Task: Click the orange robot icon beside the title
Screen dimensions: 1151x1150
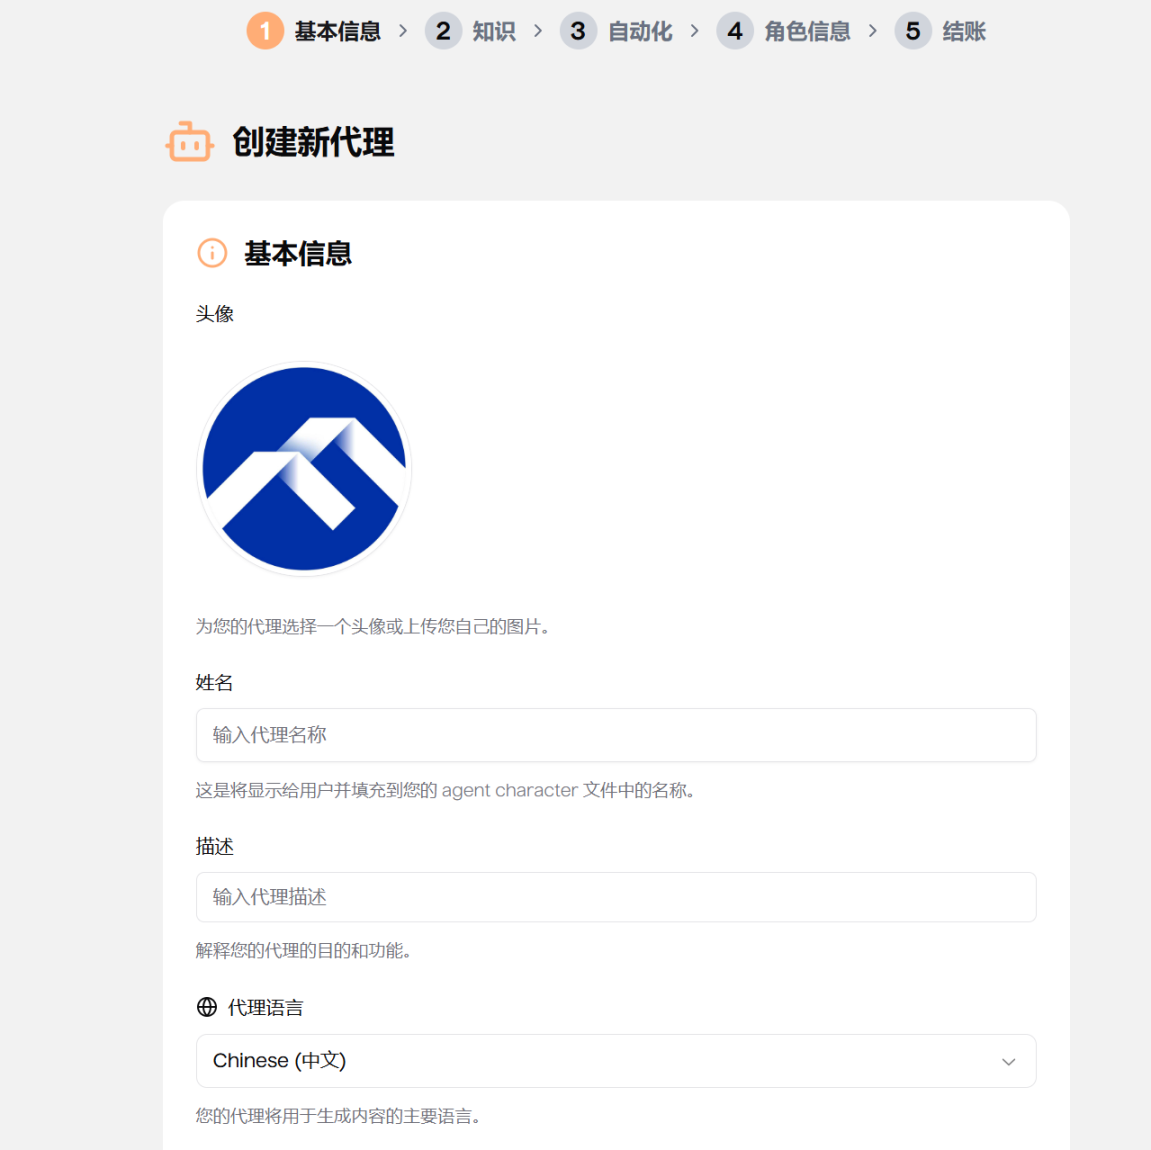Action: coord(189,142)
